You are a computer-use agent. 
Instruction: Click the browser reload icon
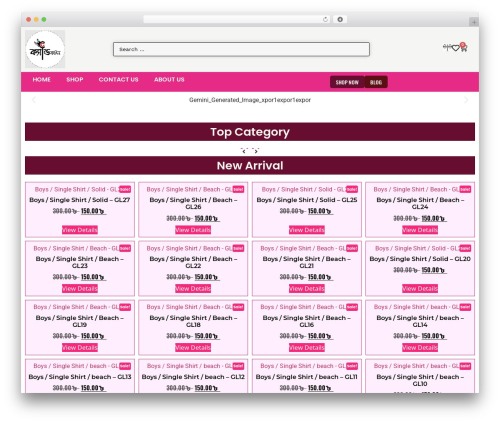[325, 20]
